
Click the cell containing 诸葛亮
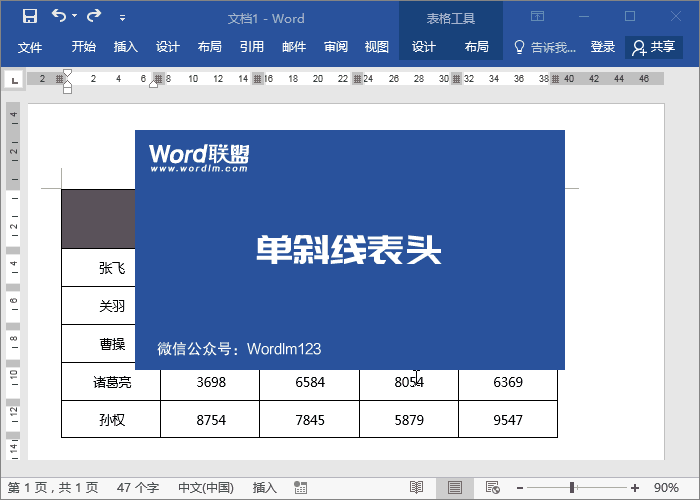(x=111, y=382)
